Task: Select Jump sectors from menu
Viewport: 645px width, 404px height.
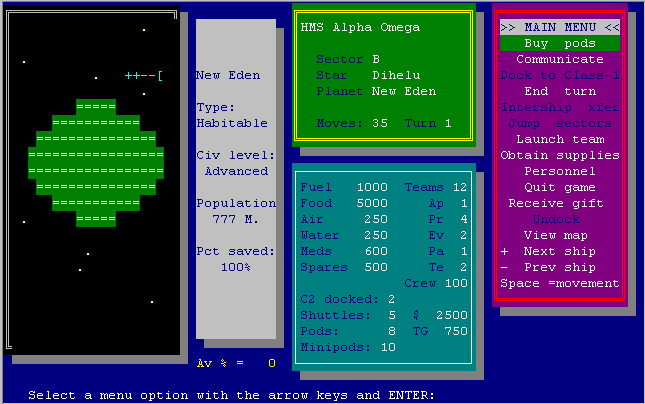Action: [560, 124]
